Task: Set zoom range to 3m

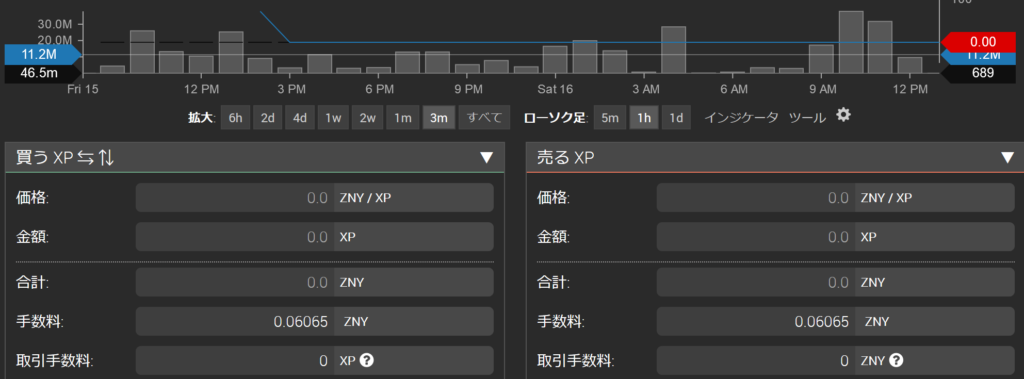Action: [x=439, y=118]
